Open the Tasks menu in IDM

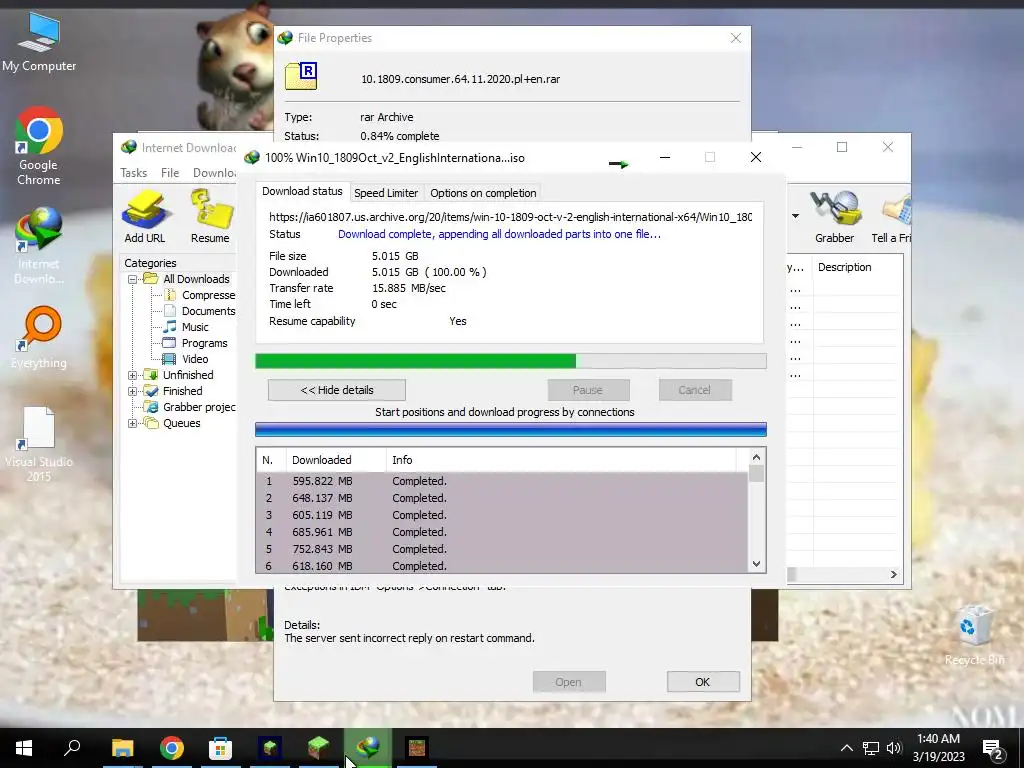pos(133,172)
